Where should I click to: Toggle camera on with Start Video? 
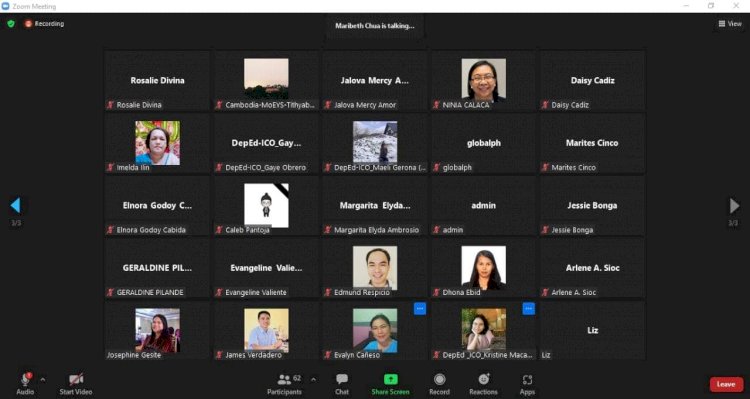(x=76, y=384)
